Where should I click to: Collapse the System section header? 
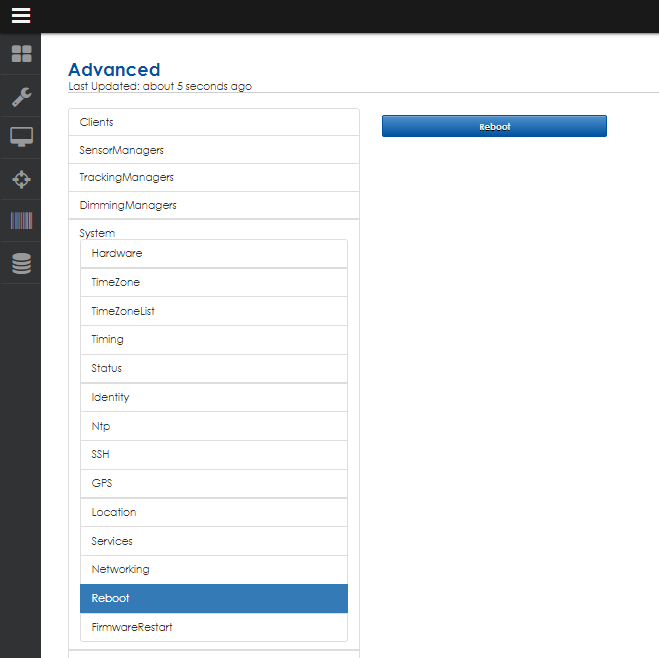pos(98,233)
